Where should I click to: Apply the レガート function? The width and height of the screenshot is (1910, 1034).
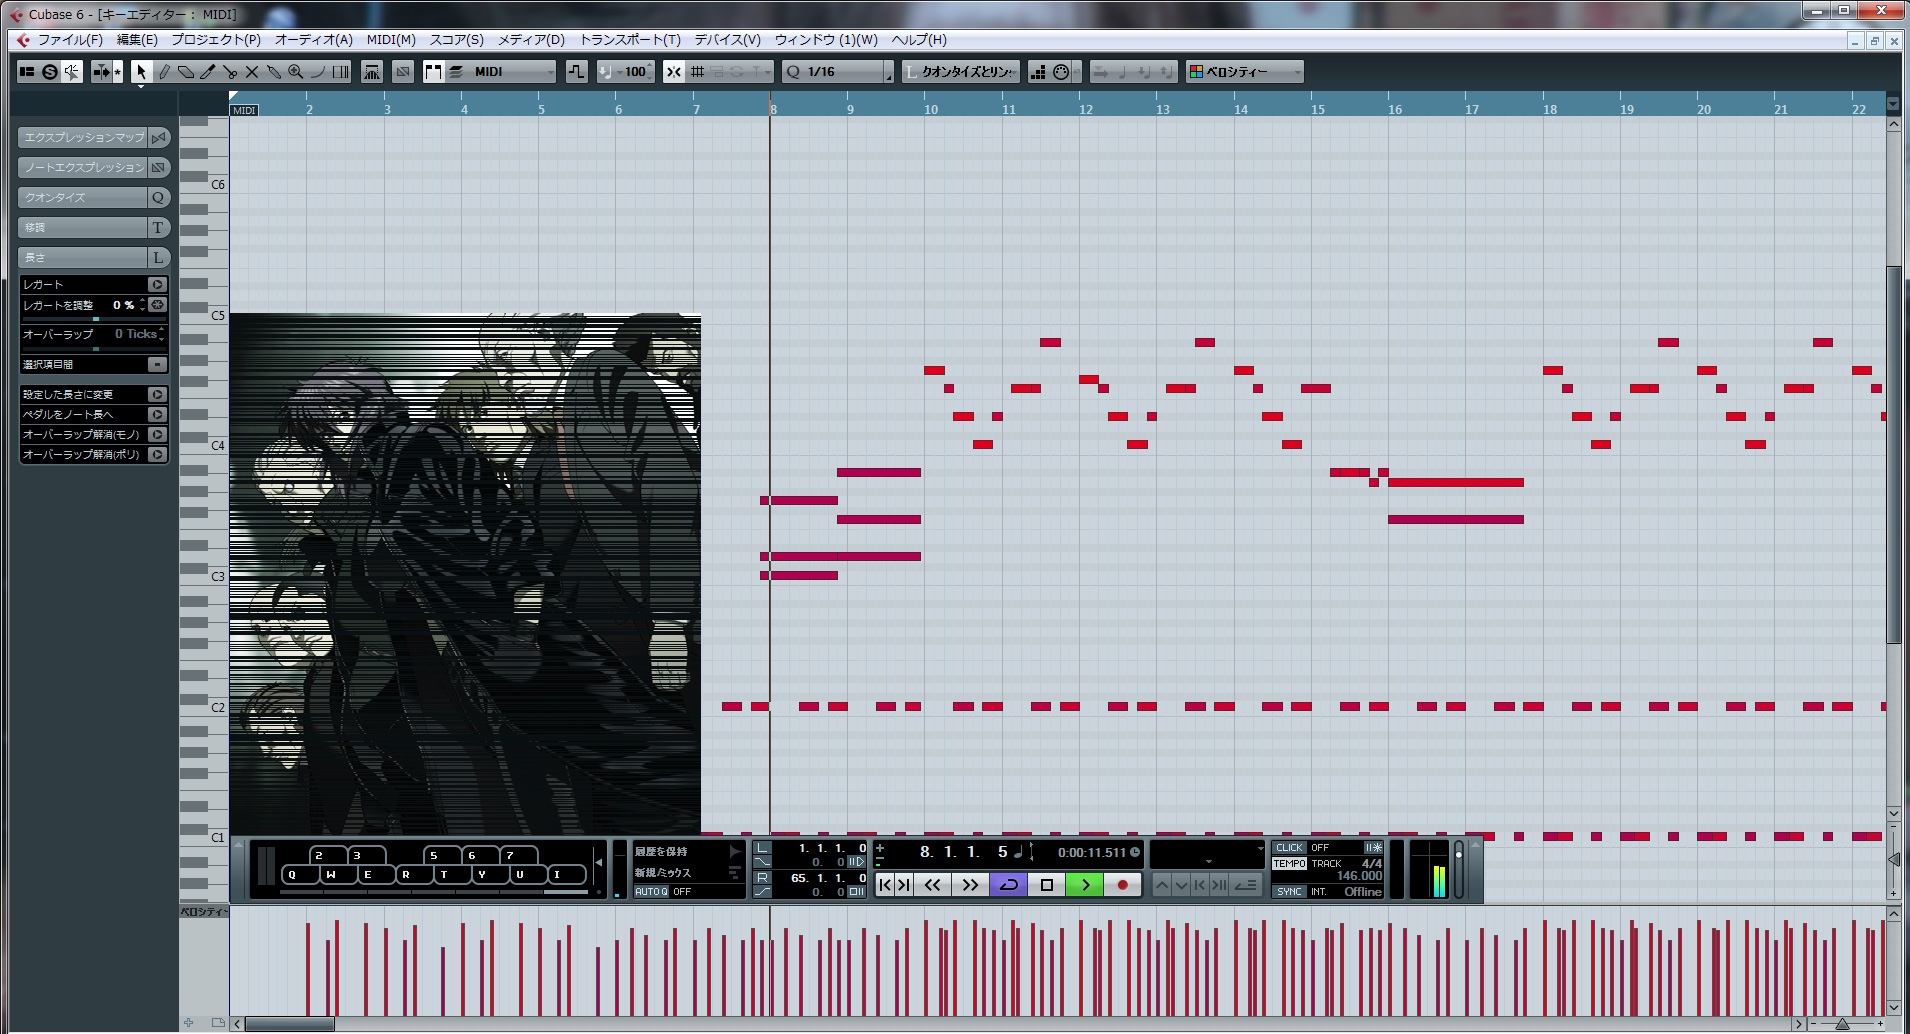point(157,284)
